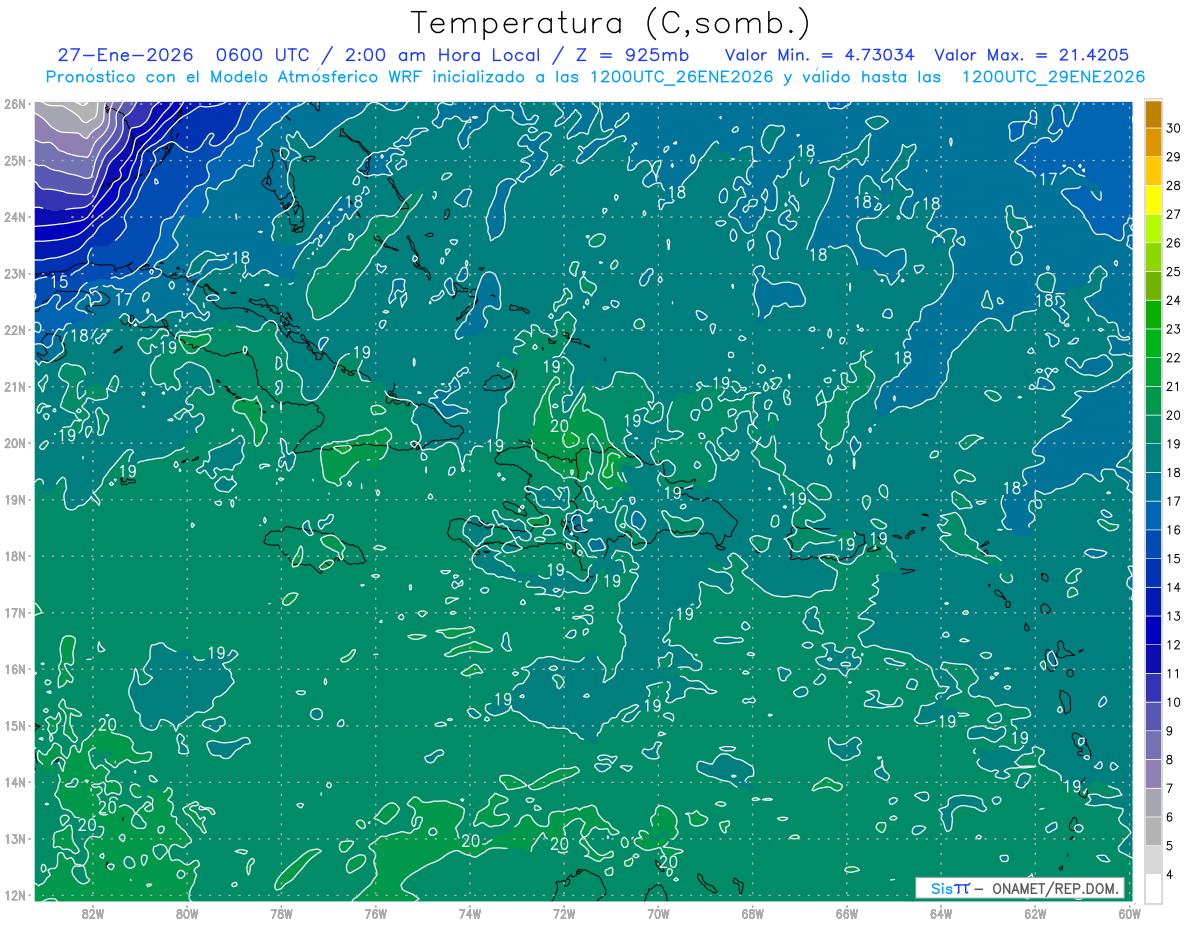Viewport: 1200px width, 927px height.
Task: Click the '15' contour label on the map
Action: [x=60, y=282]
